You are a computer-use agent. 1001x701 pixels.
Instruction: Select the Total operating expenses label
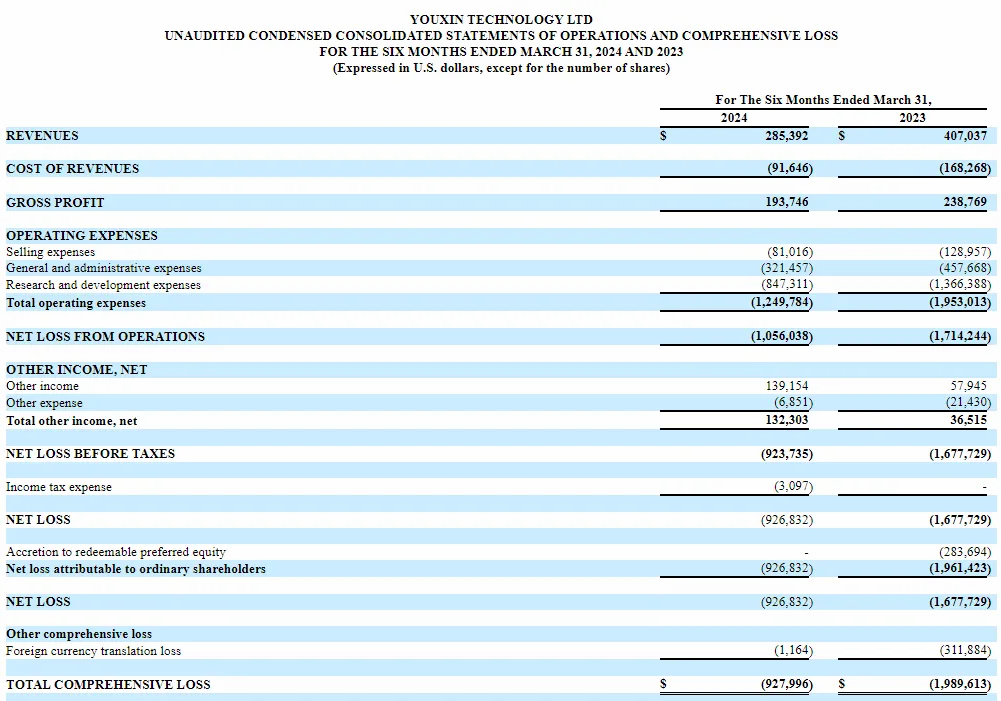76,303
